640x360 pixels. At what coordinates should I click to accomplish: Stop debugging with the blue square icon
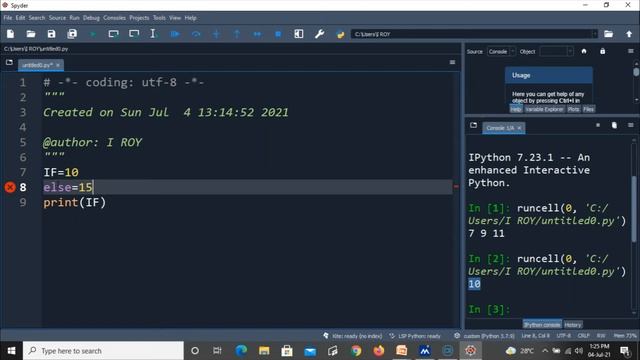tap(278, 34)
